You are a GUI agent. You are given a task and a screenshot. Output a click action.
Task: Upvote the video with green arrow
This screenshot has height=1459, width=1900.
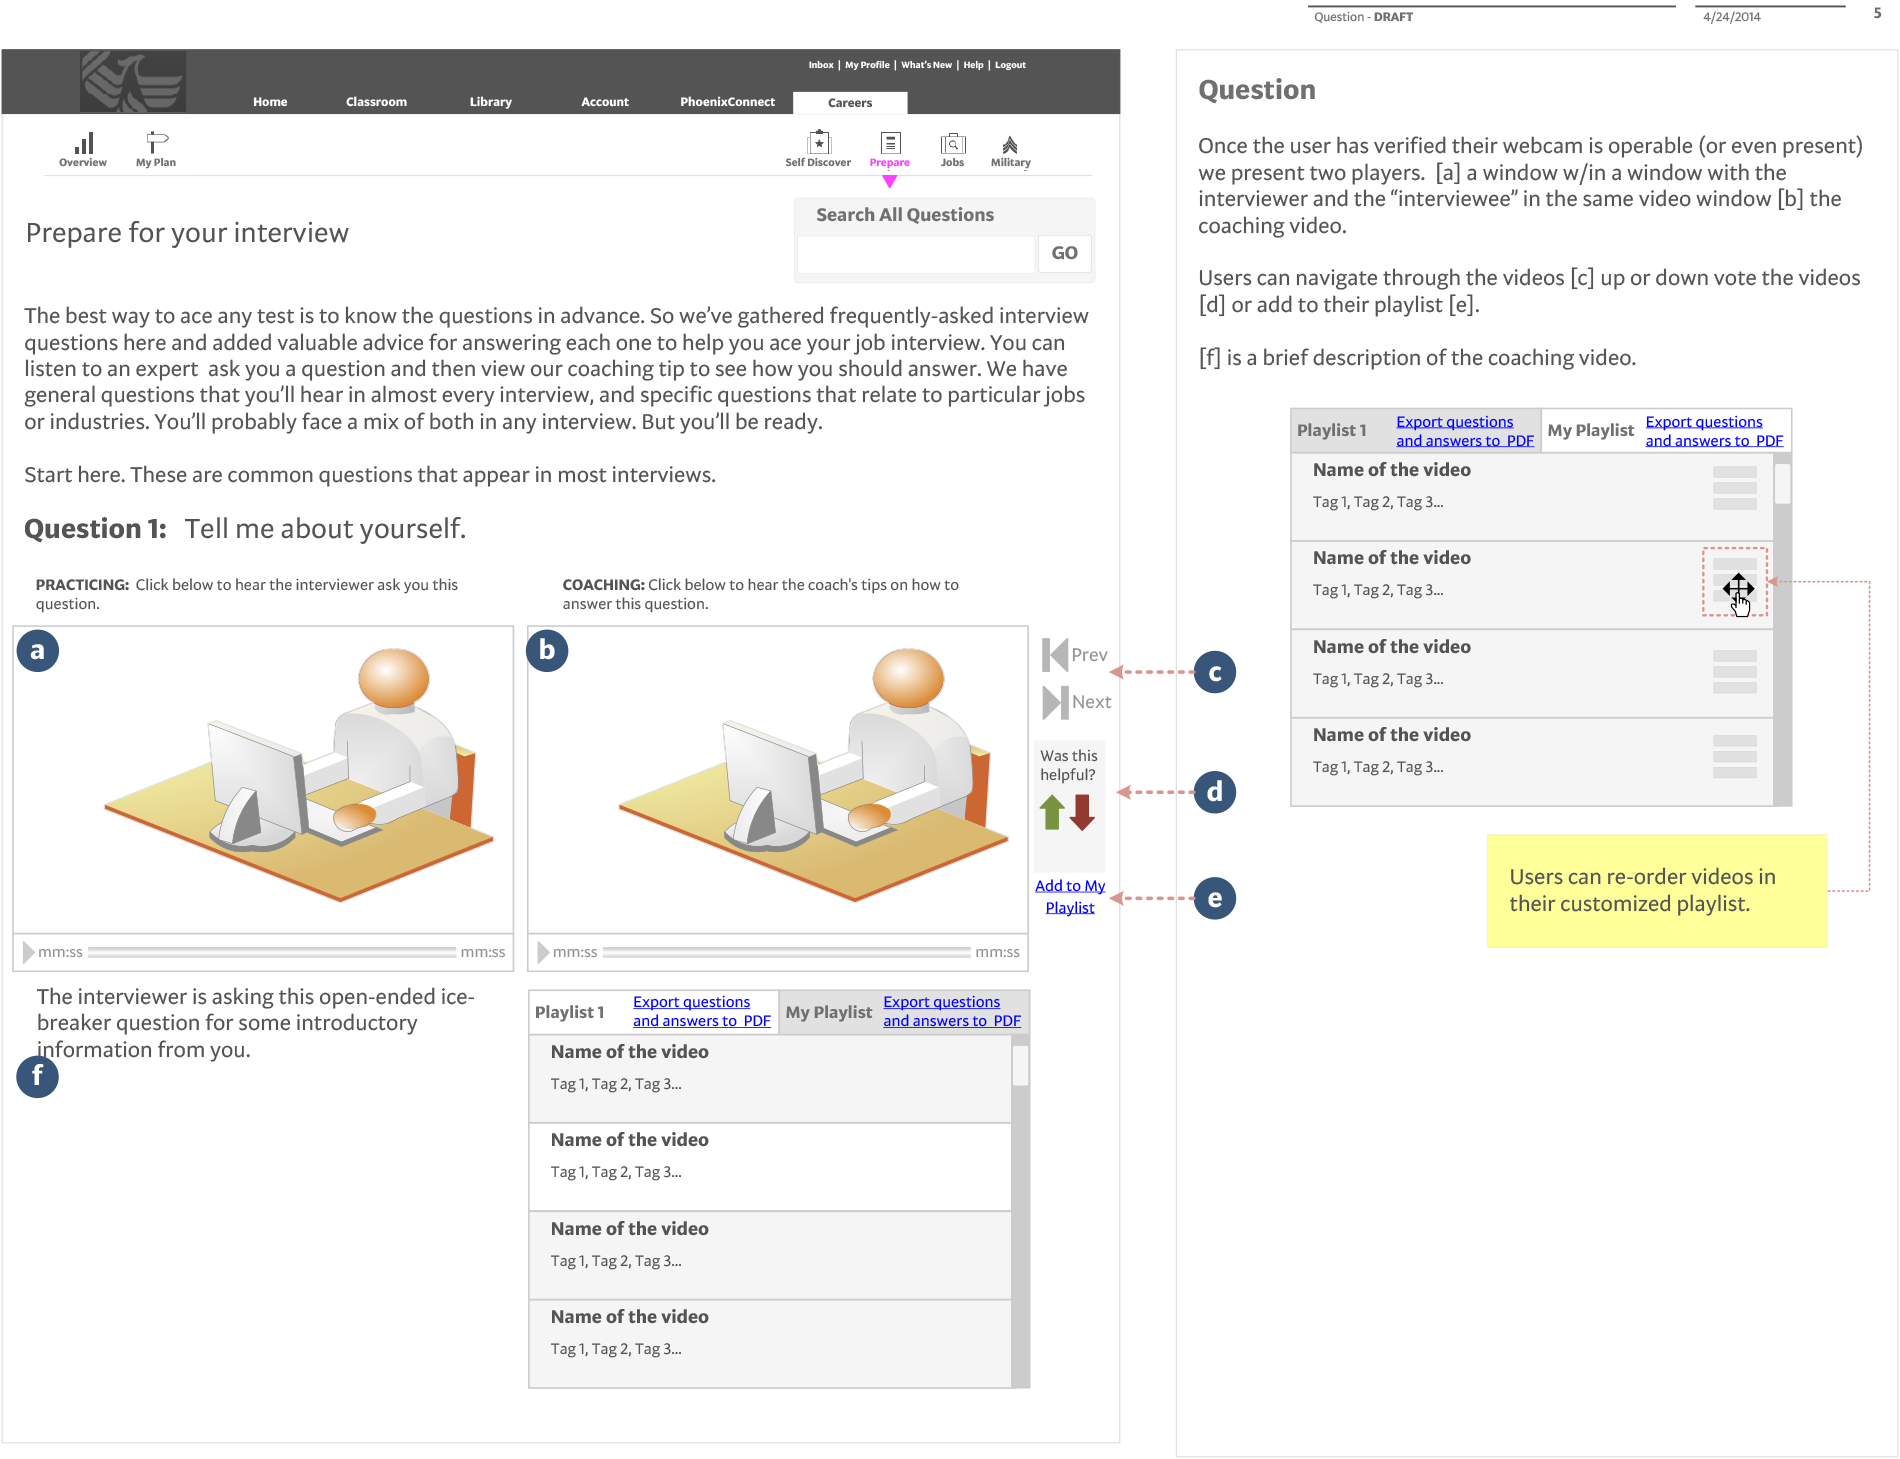point(1052,812)
